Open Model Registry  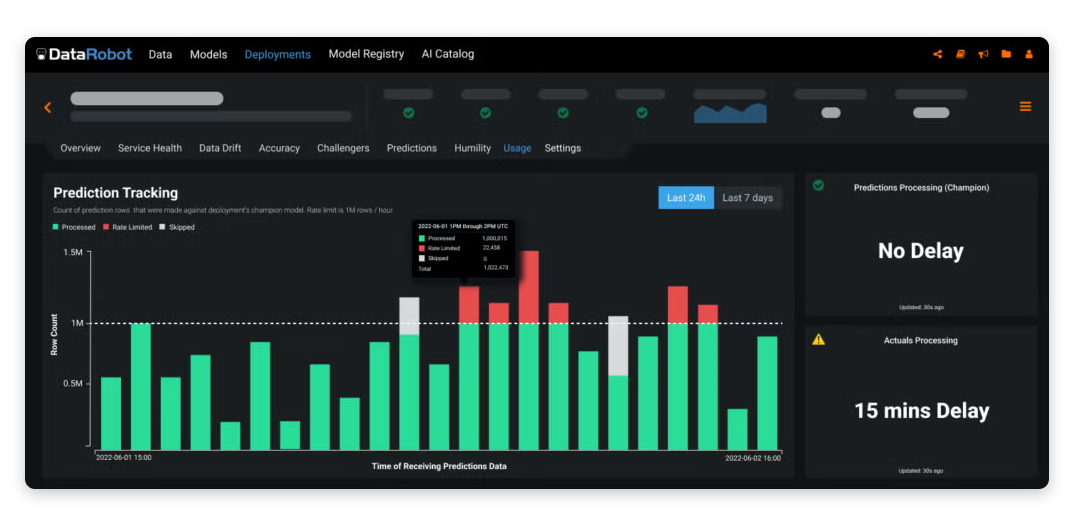coord(366,54)
